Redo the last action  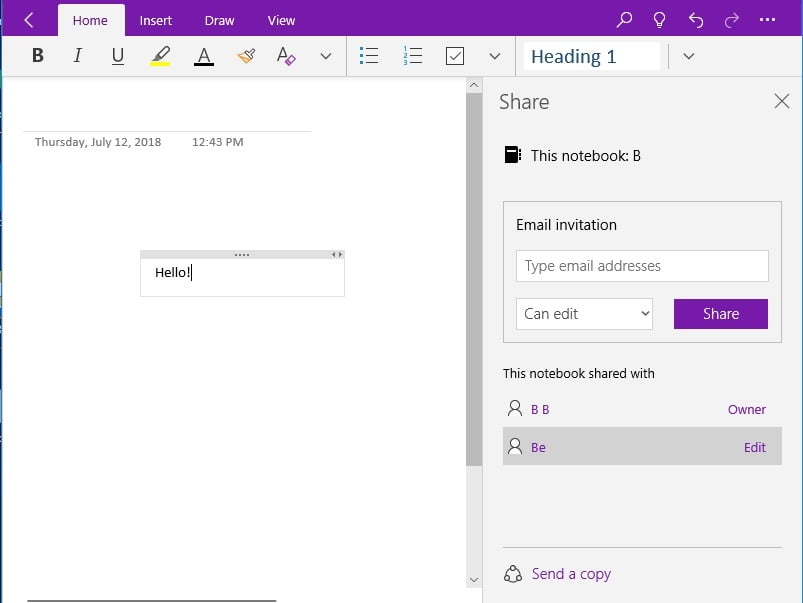click(x=732, y=20)
